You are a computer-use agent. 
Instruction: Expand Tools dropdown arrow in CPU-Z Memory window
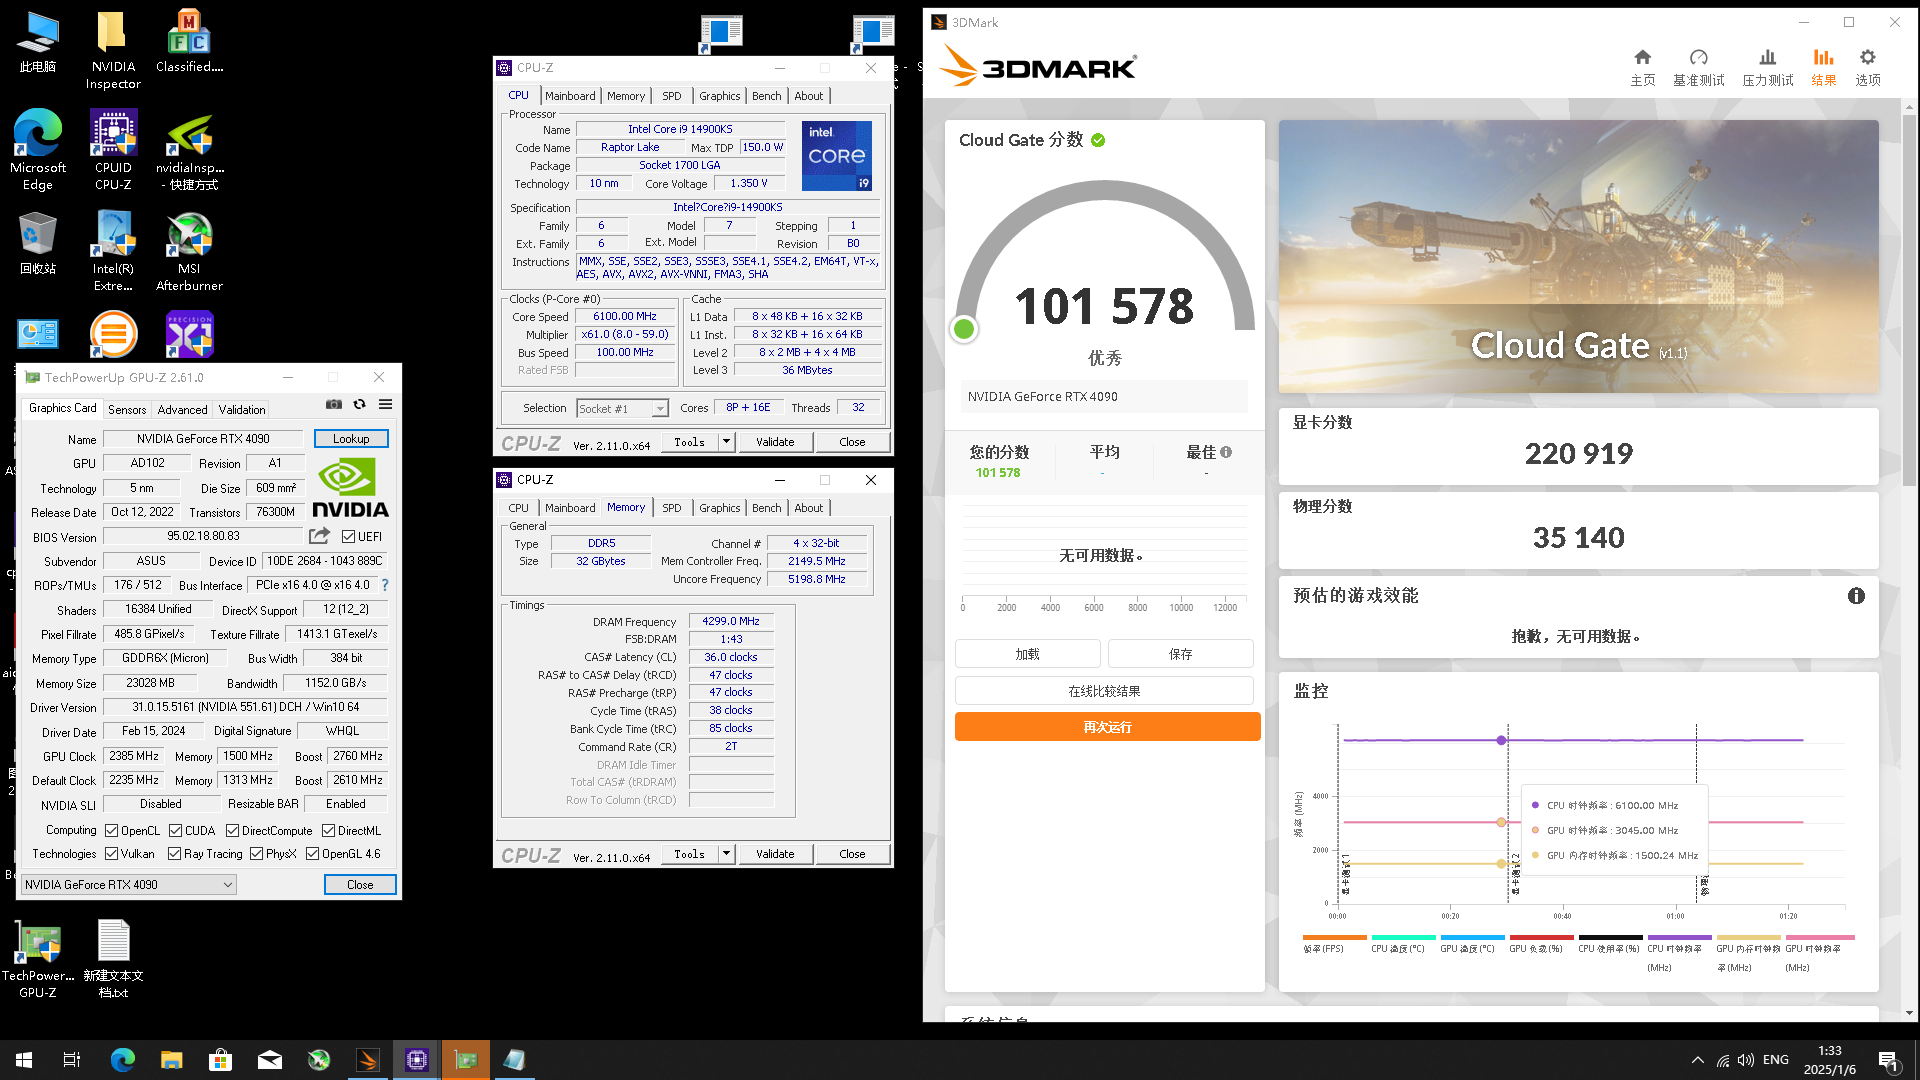727,854
